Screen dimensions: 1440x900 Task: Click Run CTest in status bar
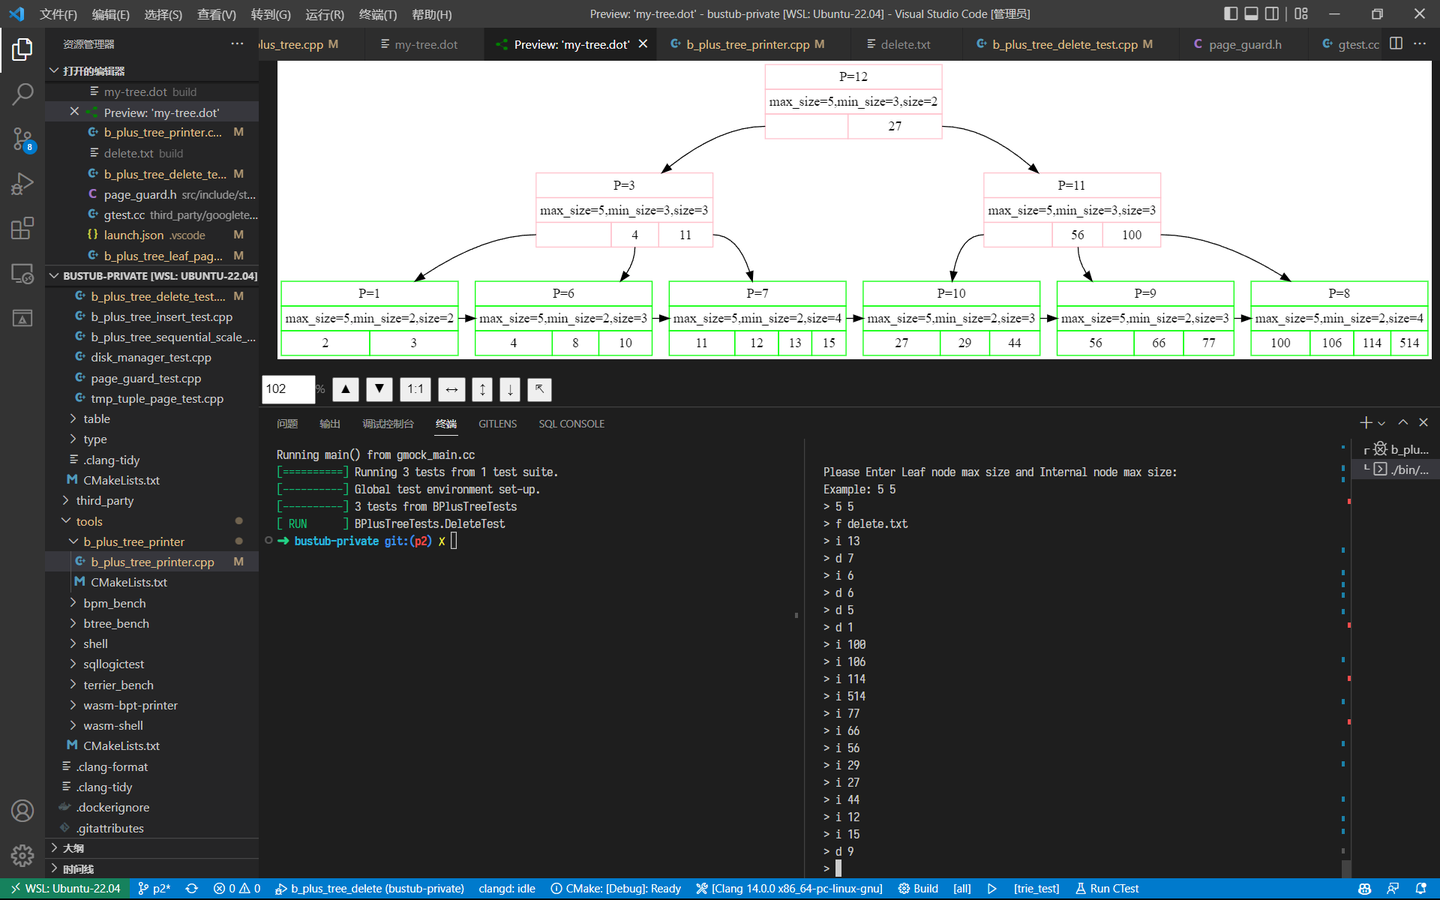point(1107,888)
